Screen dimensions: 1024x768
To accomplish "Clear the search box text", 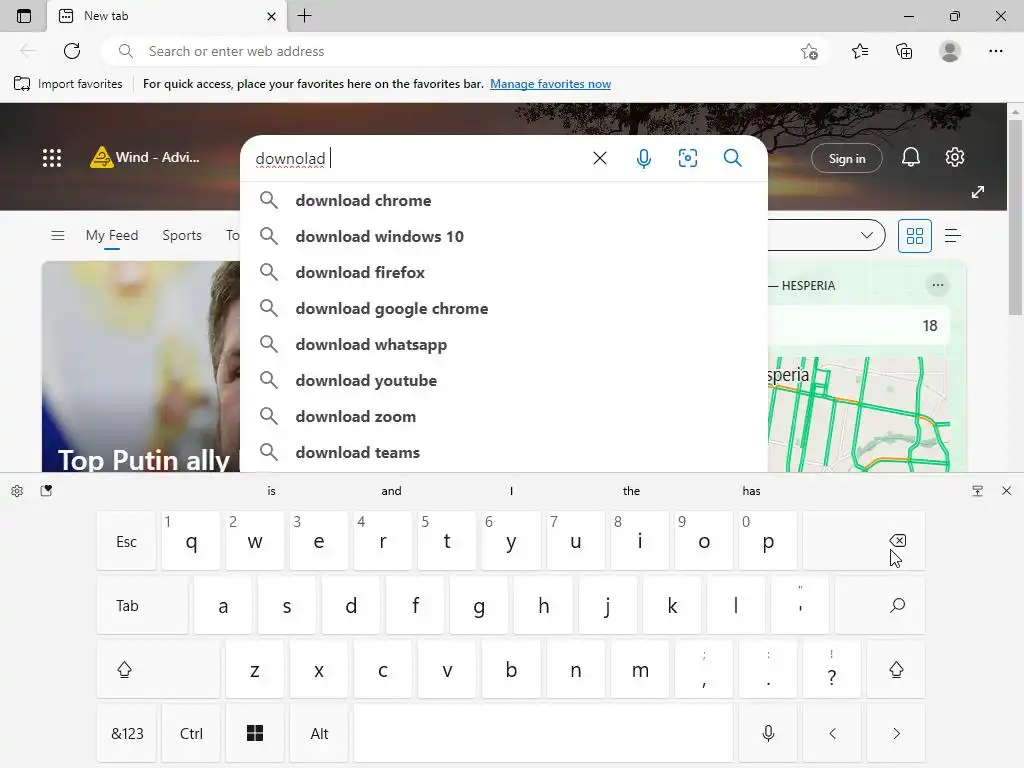I will point(600,158).
